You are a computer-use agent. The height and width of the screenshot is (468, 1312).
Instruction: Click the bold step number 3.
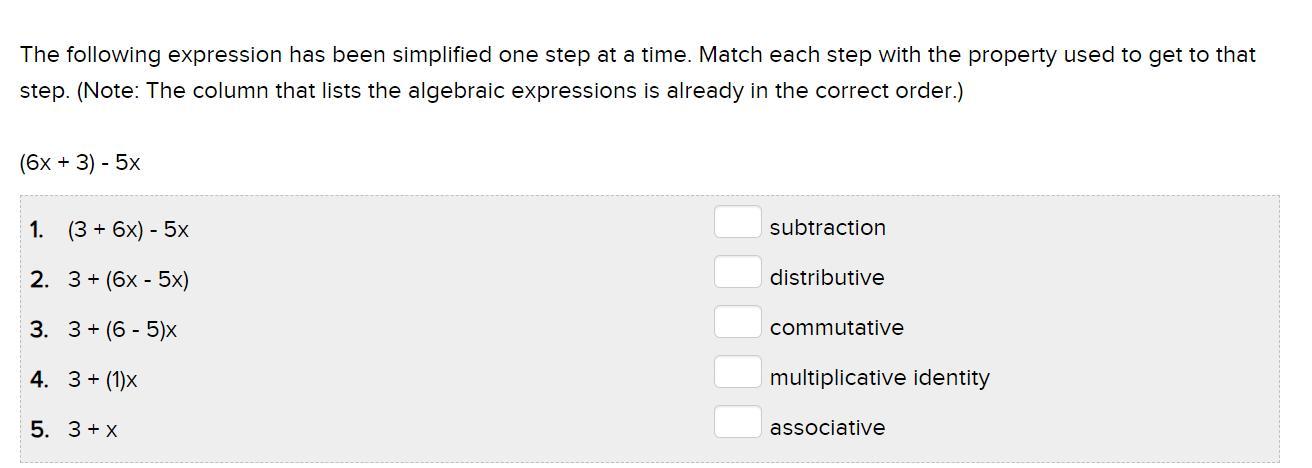point(39,330)
